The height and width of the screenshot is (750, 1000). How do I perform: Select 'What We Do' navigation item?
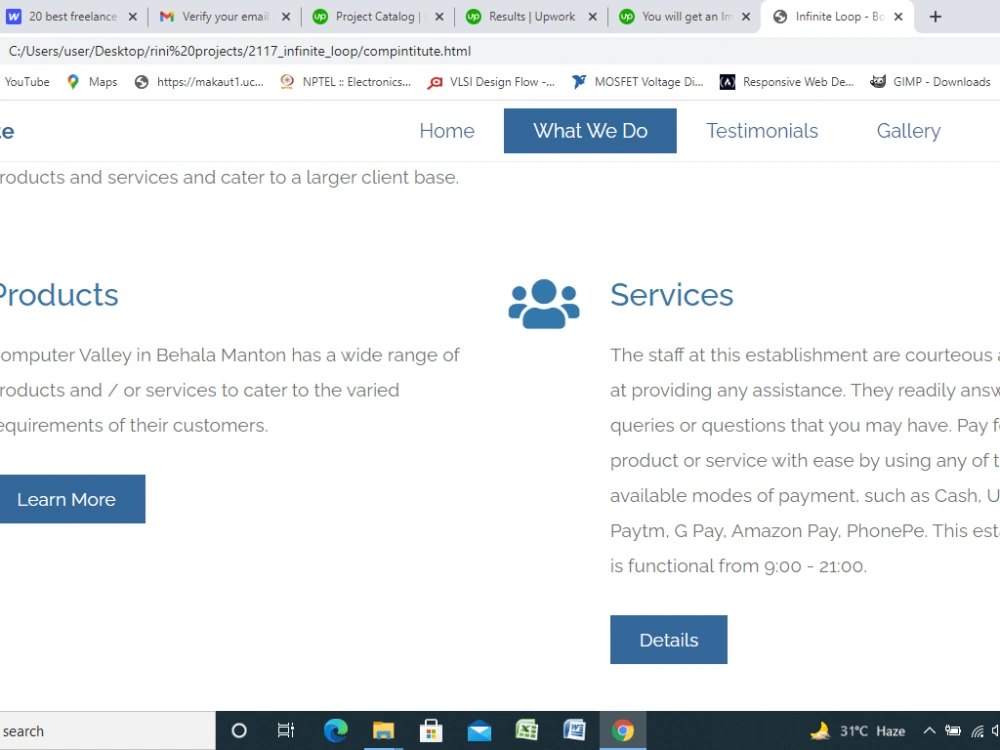click(x=590, y=131)
